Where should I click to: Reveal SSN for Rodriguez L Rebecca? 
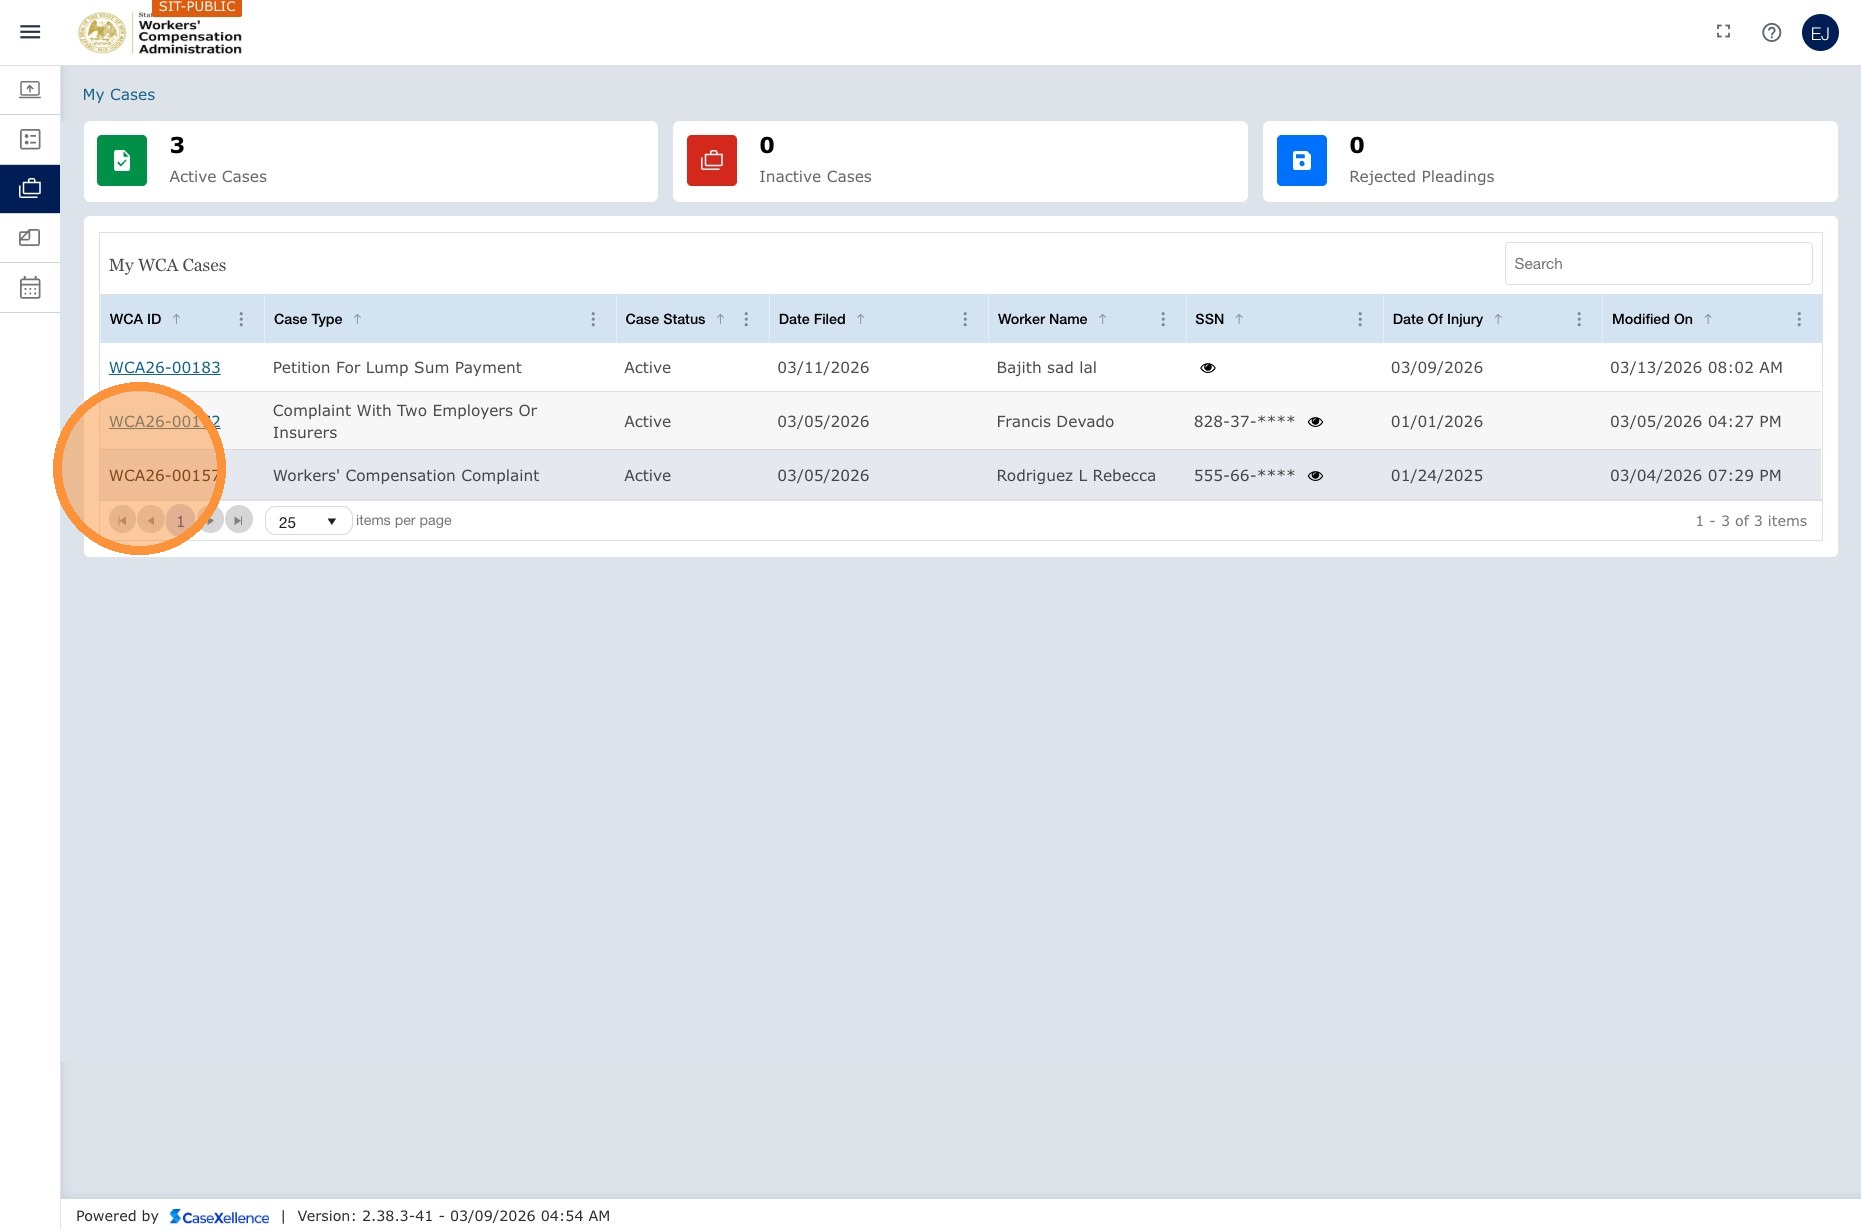1316,476
